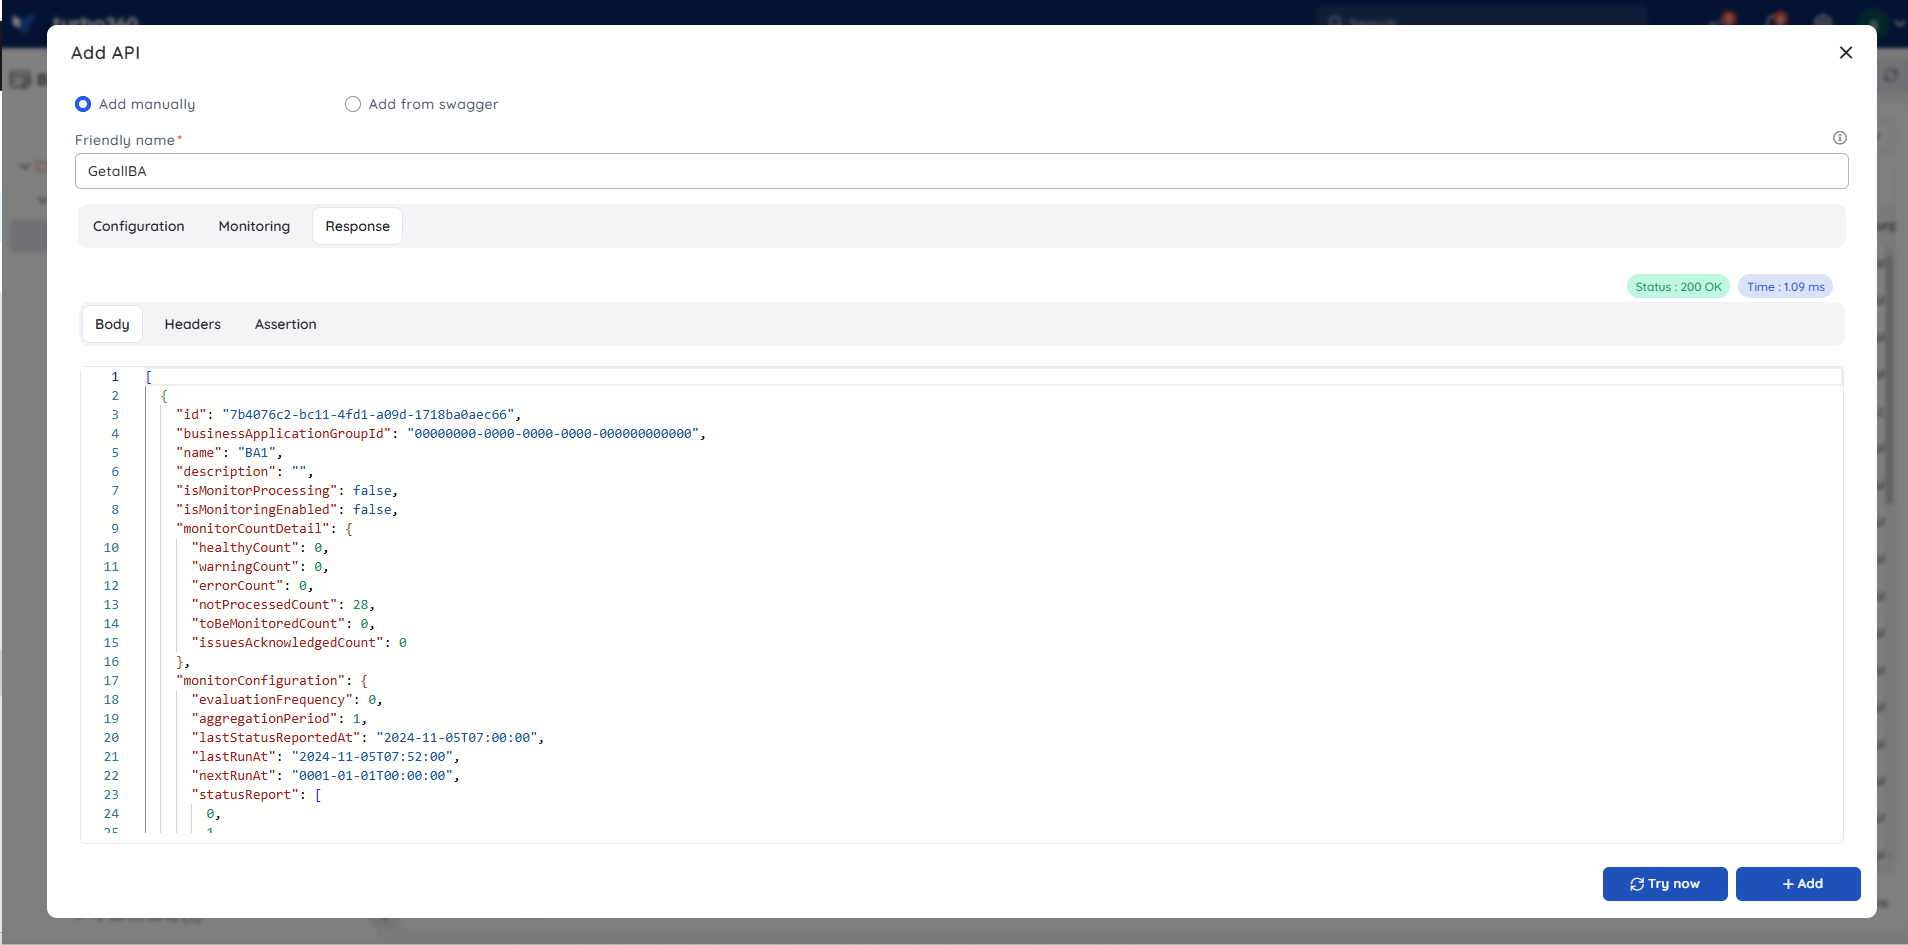Click the "businessApplicationGroupId" line in JSON
This screenshot has height=945, width=1908.
[x=441, y=434]
